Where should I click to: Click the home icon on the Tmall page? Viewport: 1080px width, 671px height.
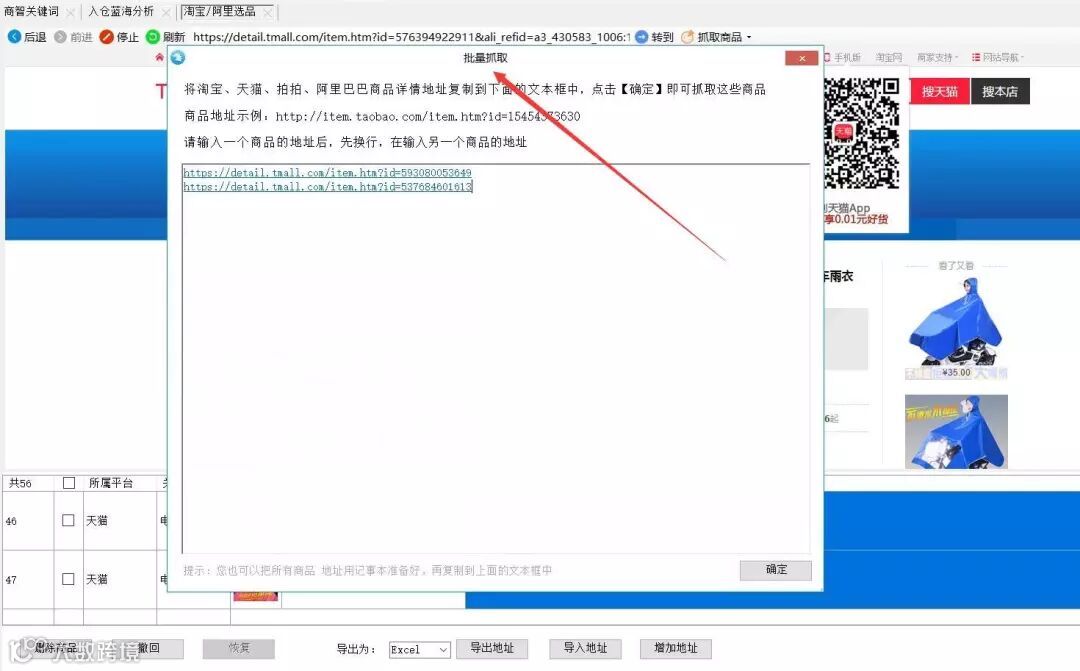(159, 57)
